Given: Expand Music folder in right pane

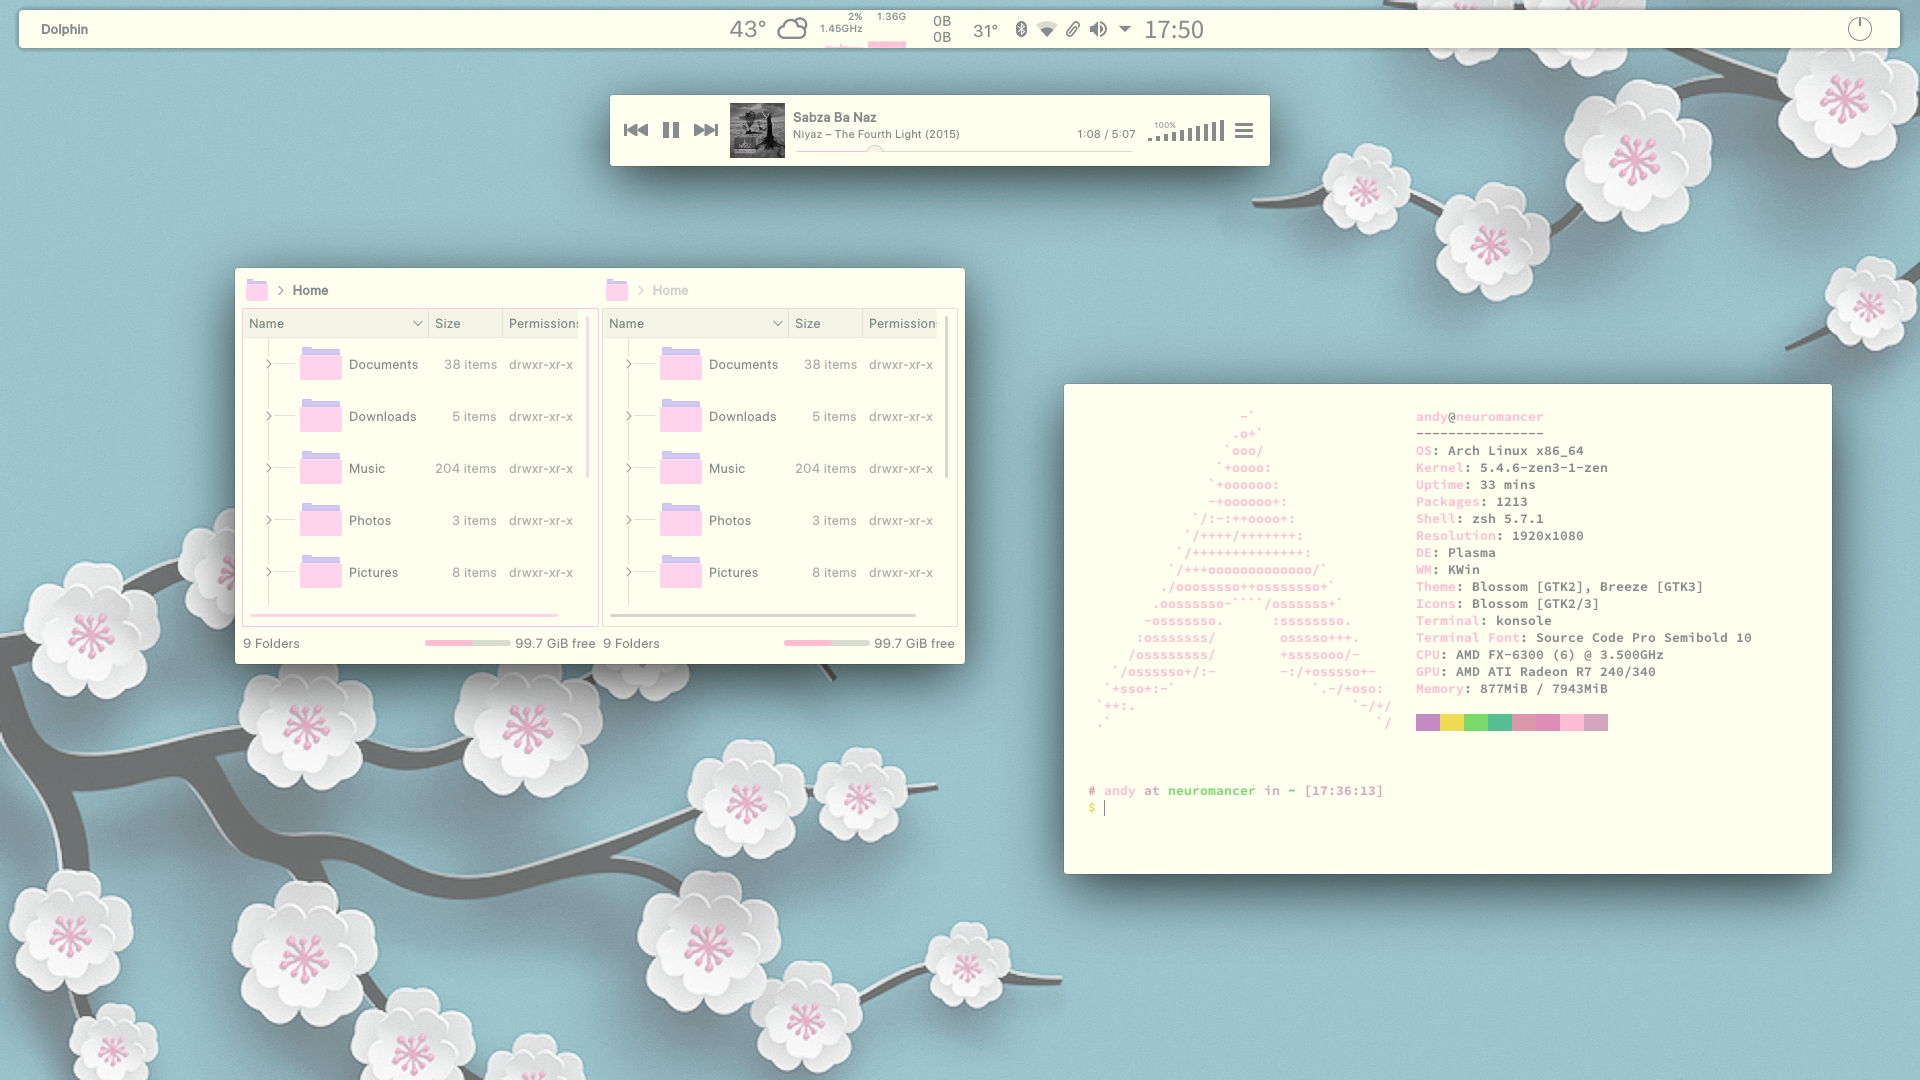Looking at the screenshot, I should tap(629, 468).
